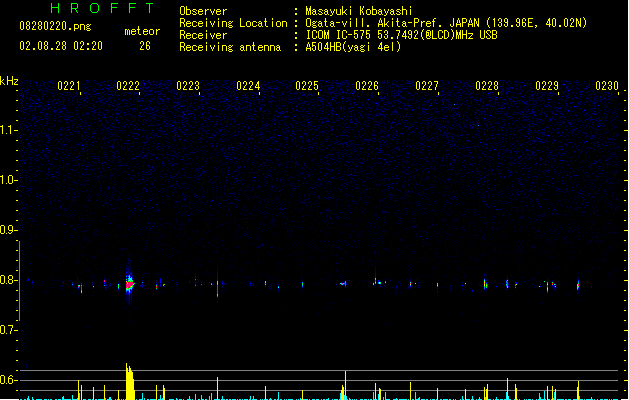Screen dimensions: 629x400
Task: Click the 0229 time marker
Action: [547, 86]
